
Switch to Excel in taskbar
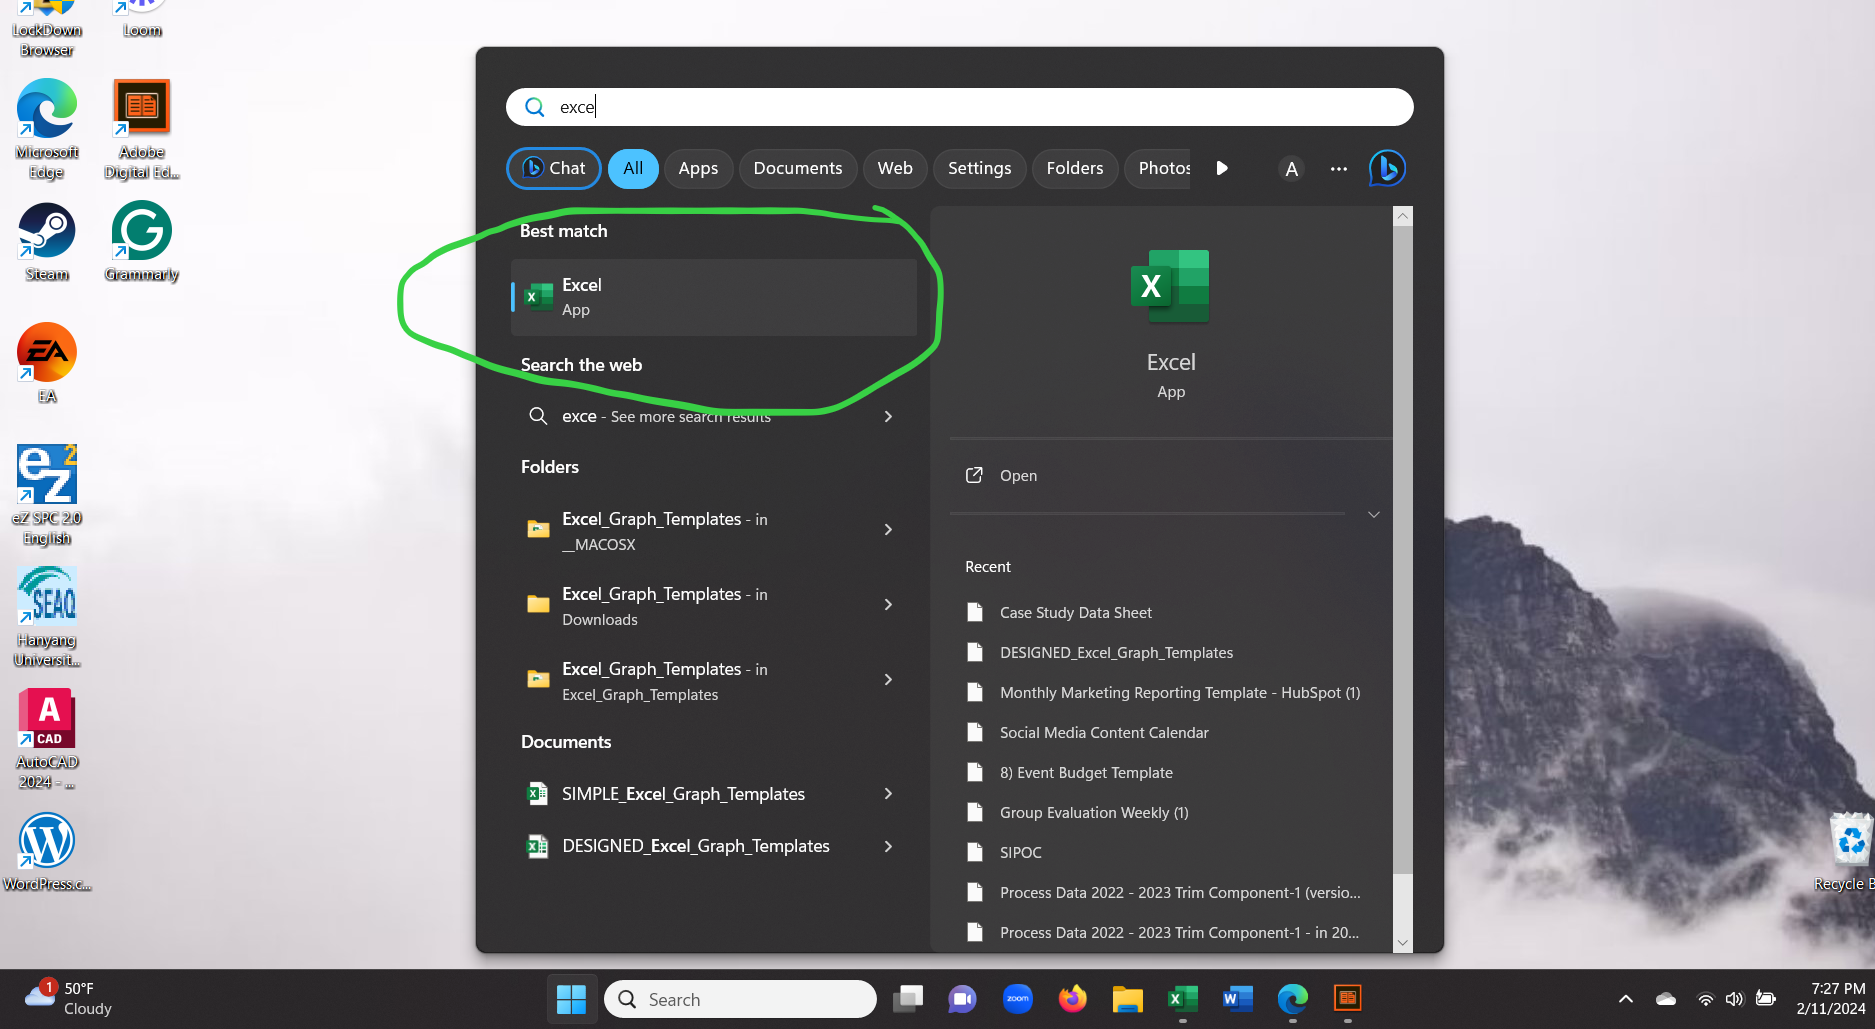coord(1183,999)
